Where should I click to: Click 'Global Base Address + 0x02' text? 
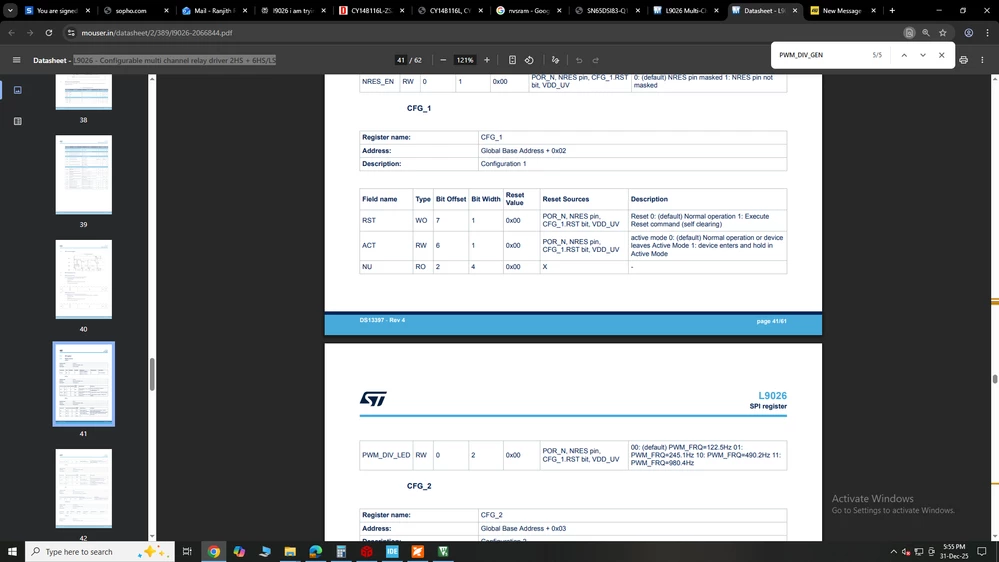coord(523,150)
